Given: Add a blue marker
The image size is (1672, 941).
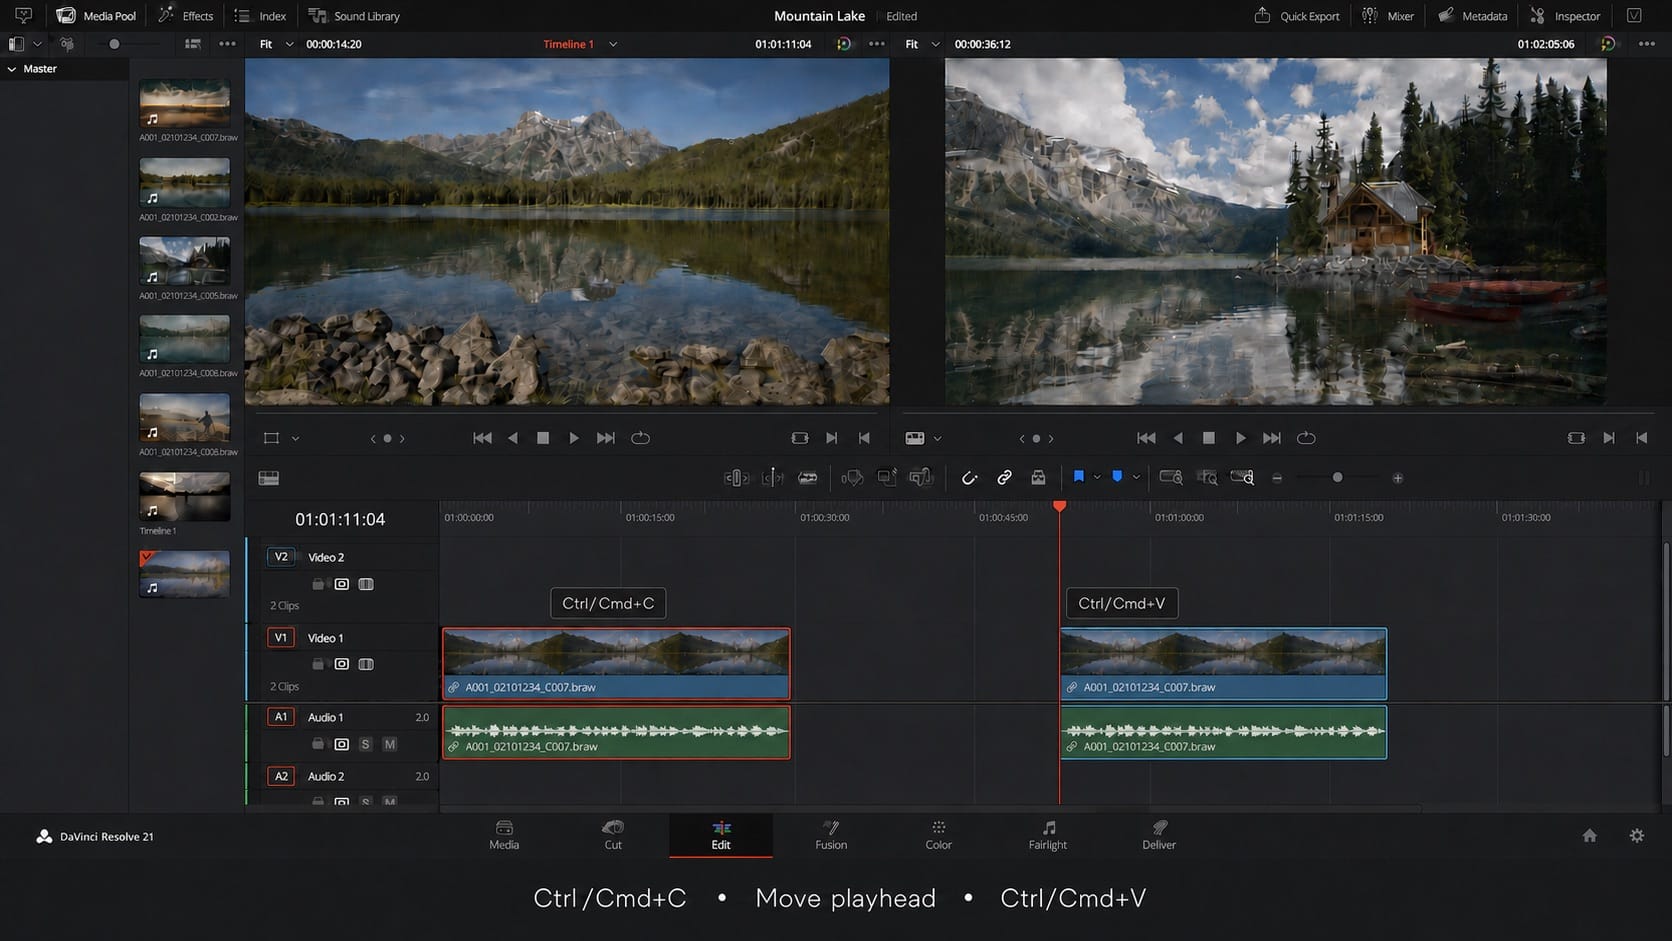Looking at the screenshot, I should pos(1117,477).
